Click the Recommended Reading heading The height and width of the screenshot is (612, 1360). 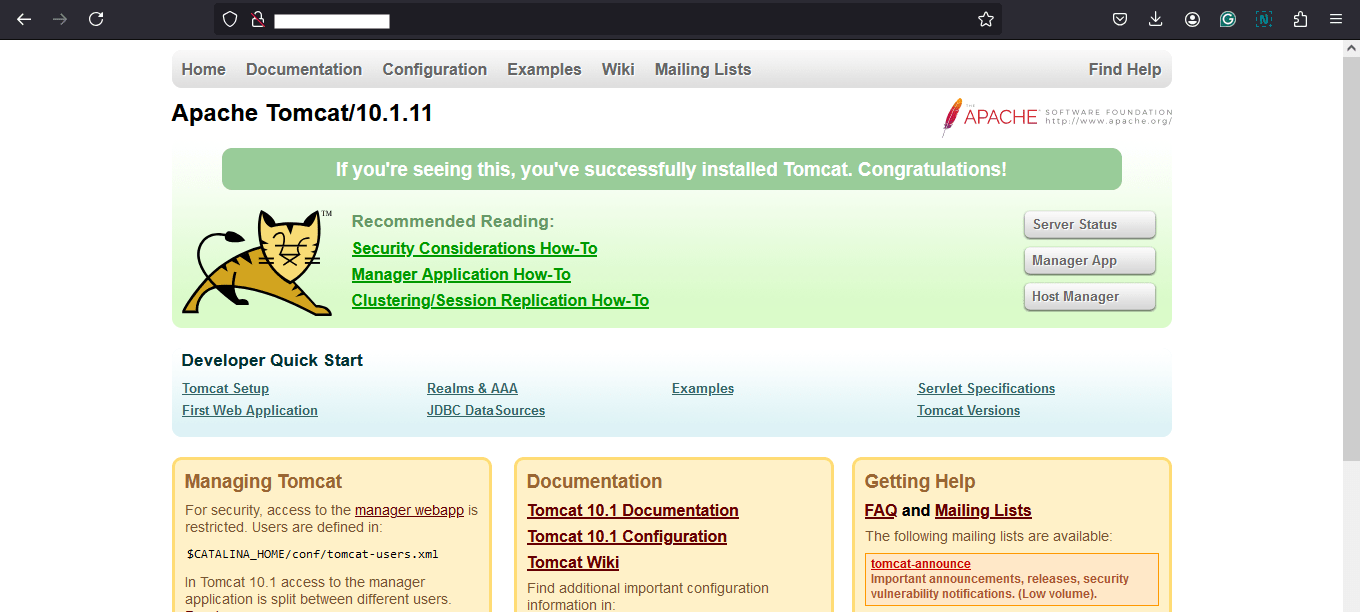pyautogui.click(x=453, y=221)
